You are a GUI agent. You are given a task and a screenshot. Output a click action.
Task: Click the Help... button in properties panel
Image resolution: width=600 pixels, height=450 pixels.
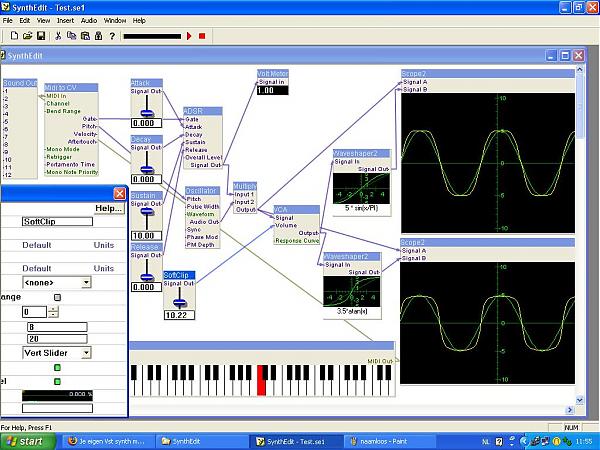coord(109,208)
